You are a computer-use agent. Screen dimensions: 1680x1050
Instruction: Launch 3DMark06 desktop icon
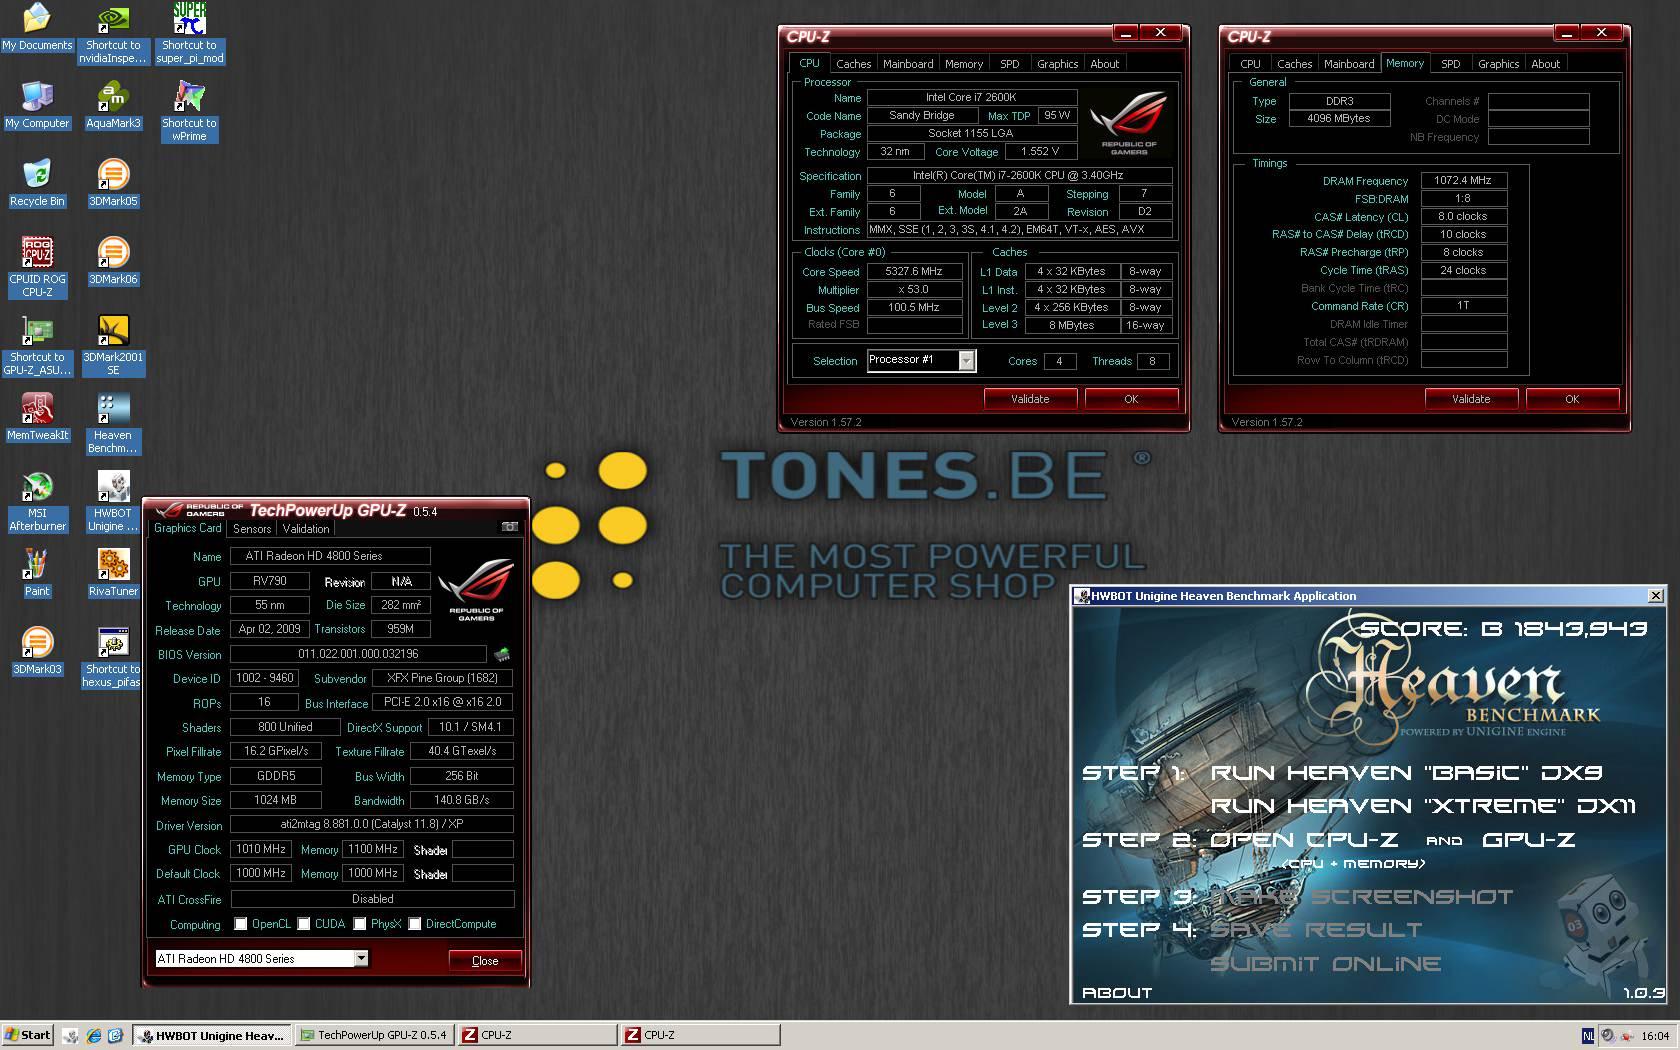click(x=113, y=261)
